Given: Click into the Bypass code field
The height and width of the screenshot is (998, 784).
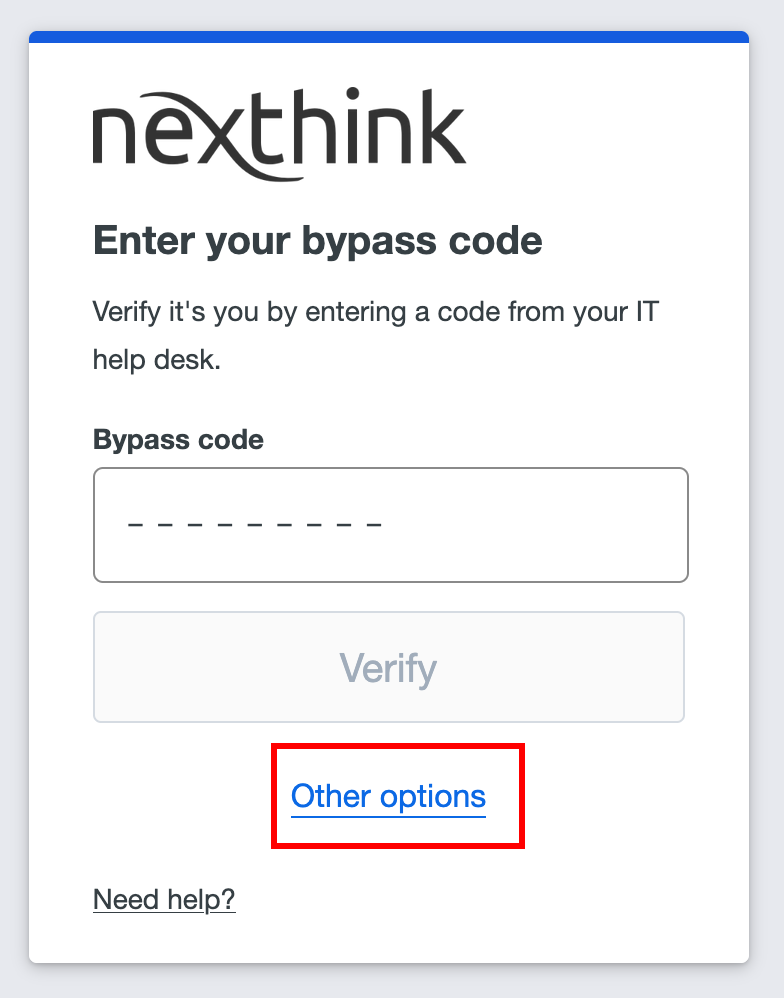Looking at the screenshot, I should pyautogui.click(x=390, y=524).
